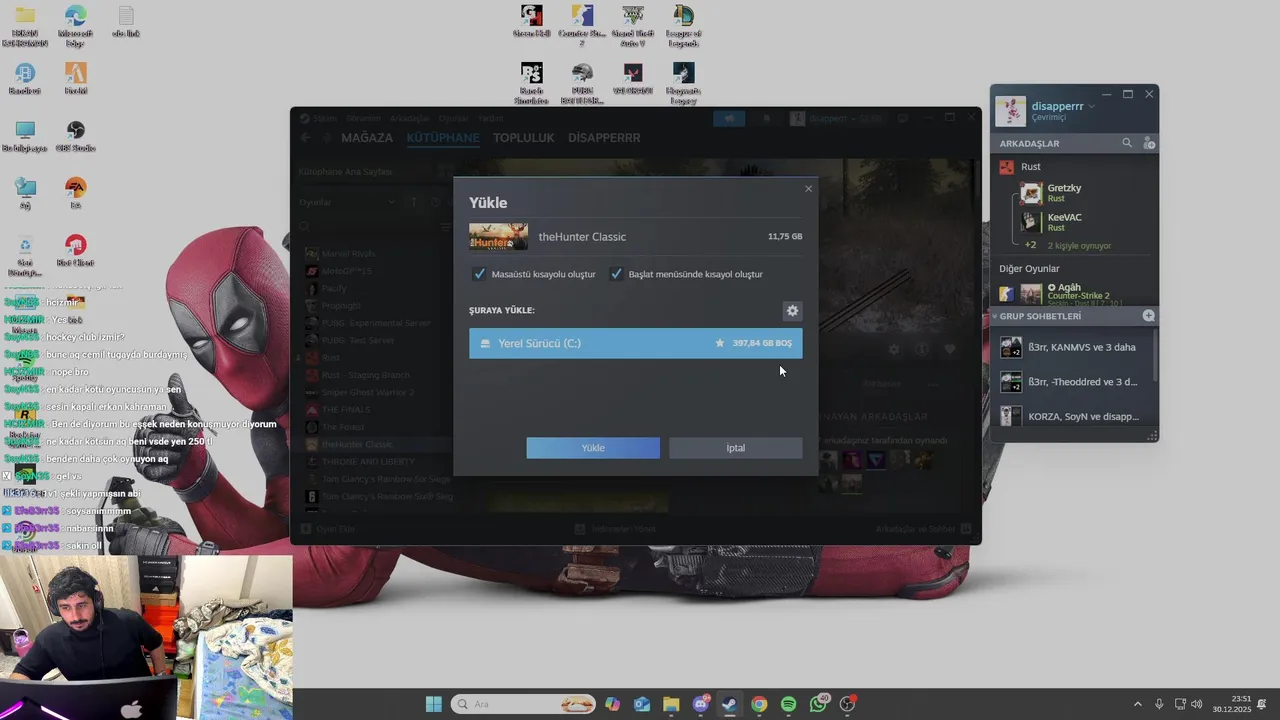Open Riot Client desktop shortcut
Screen dimensions: 1280x720
click(75, 251)
